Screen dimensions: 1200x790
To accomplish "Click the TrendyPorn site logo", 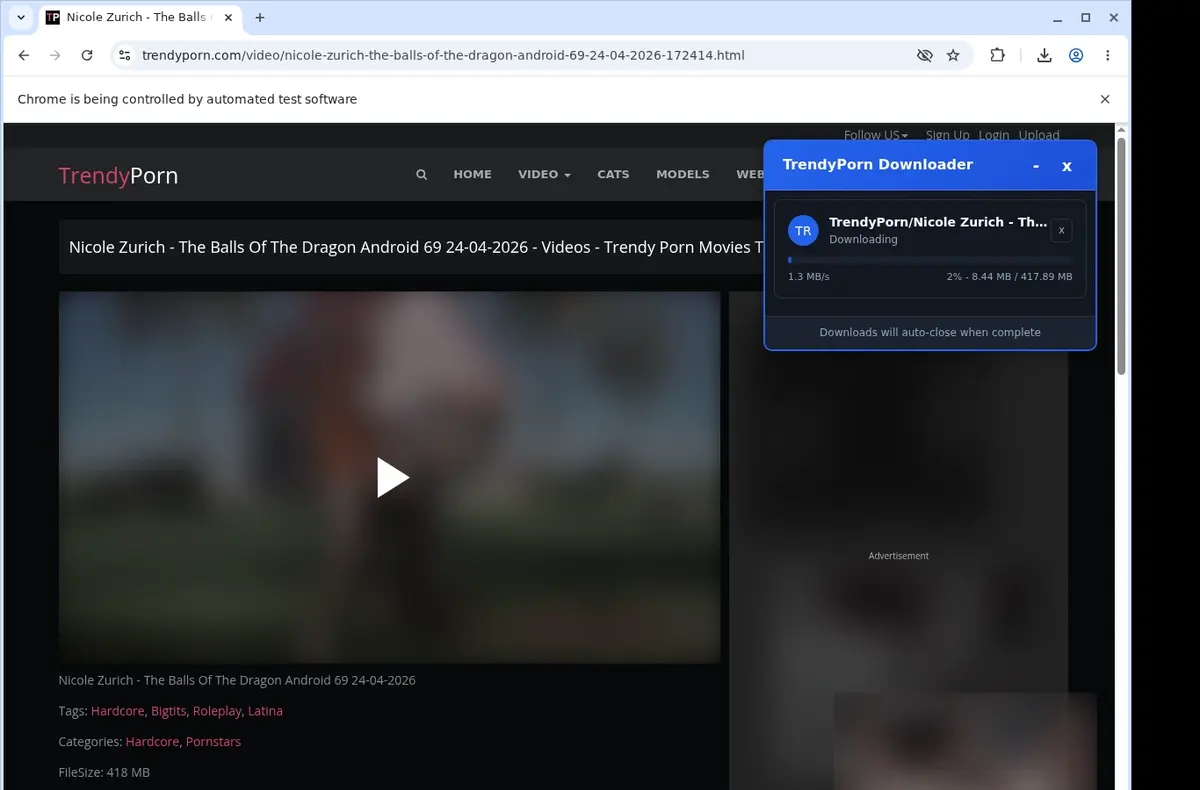I will tap(118, 176).
